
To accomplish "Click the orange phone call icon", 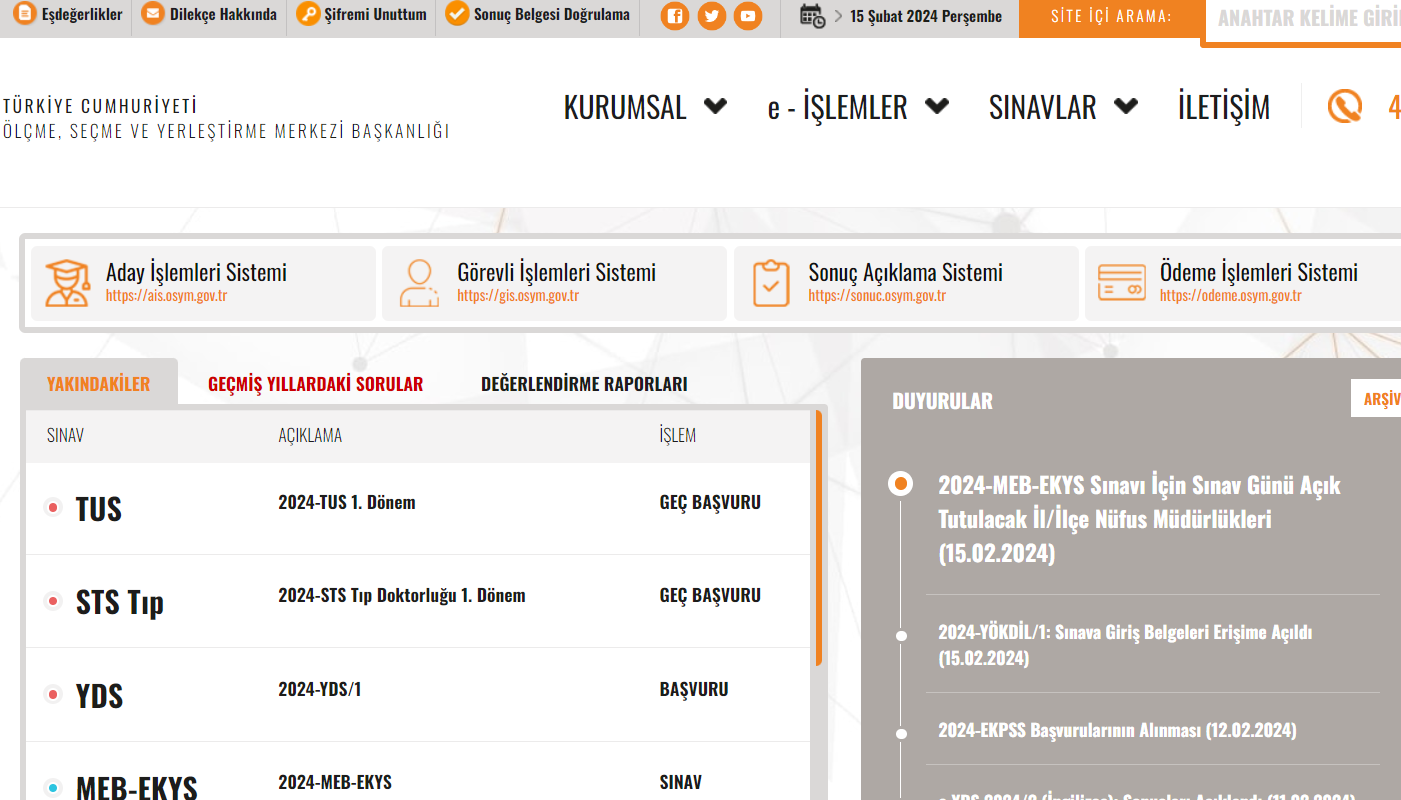I will [x=1345, y=106].
